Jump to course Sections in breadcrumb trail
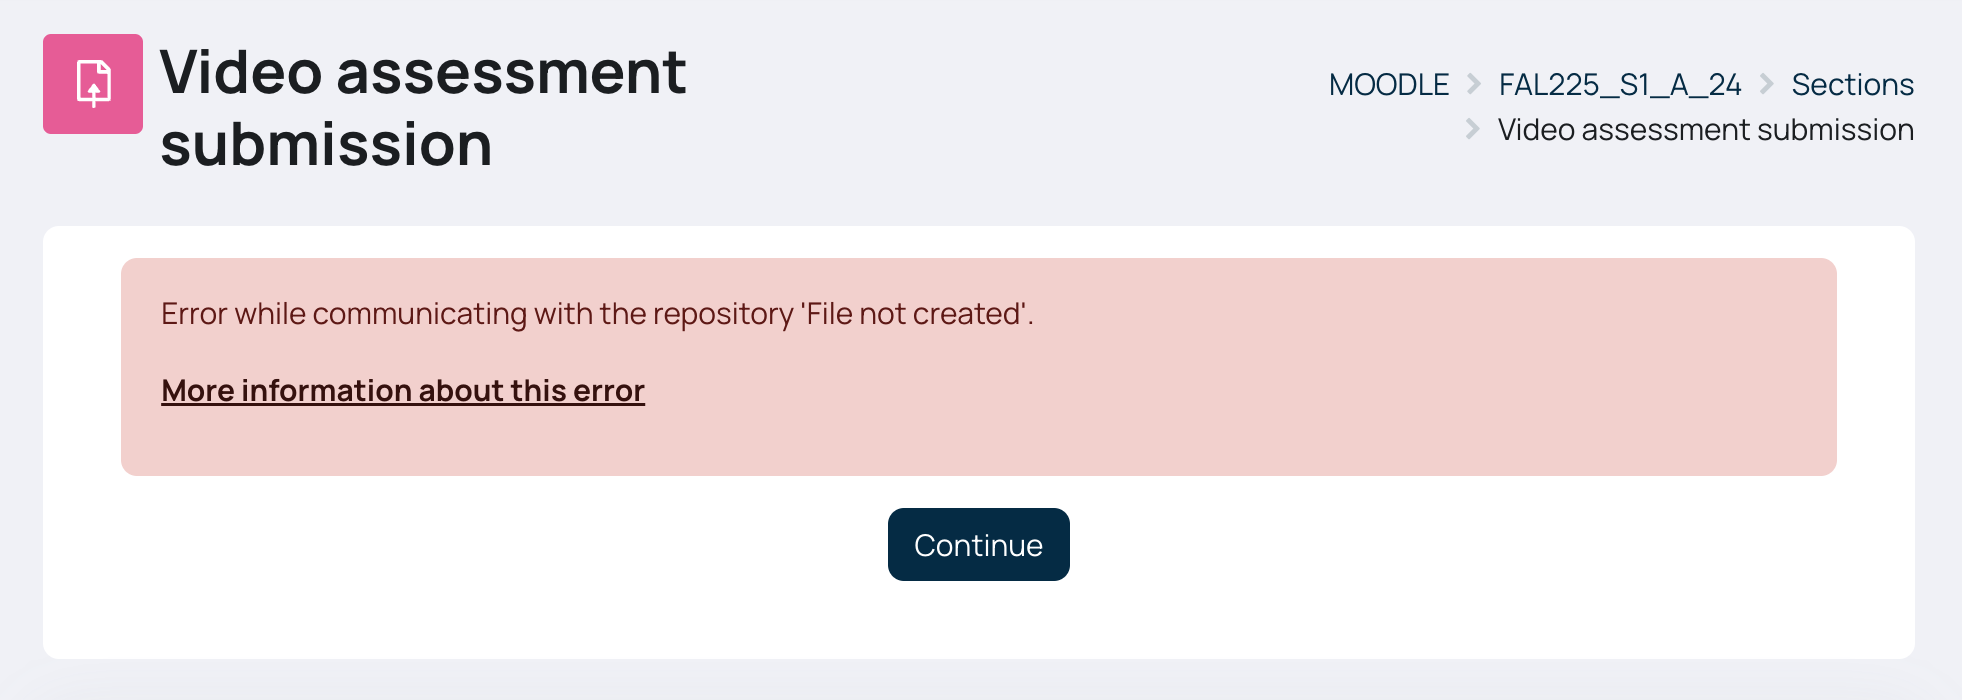This screenshot has height=700, width=1962. 1852,85
